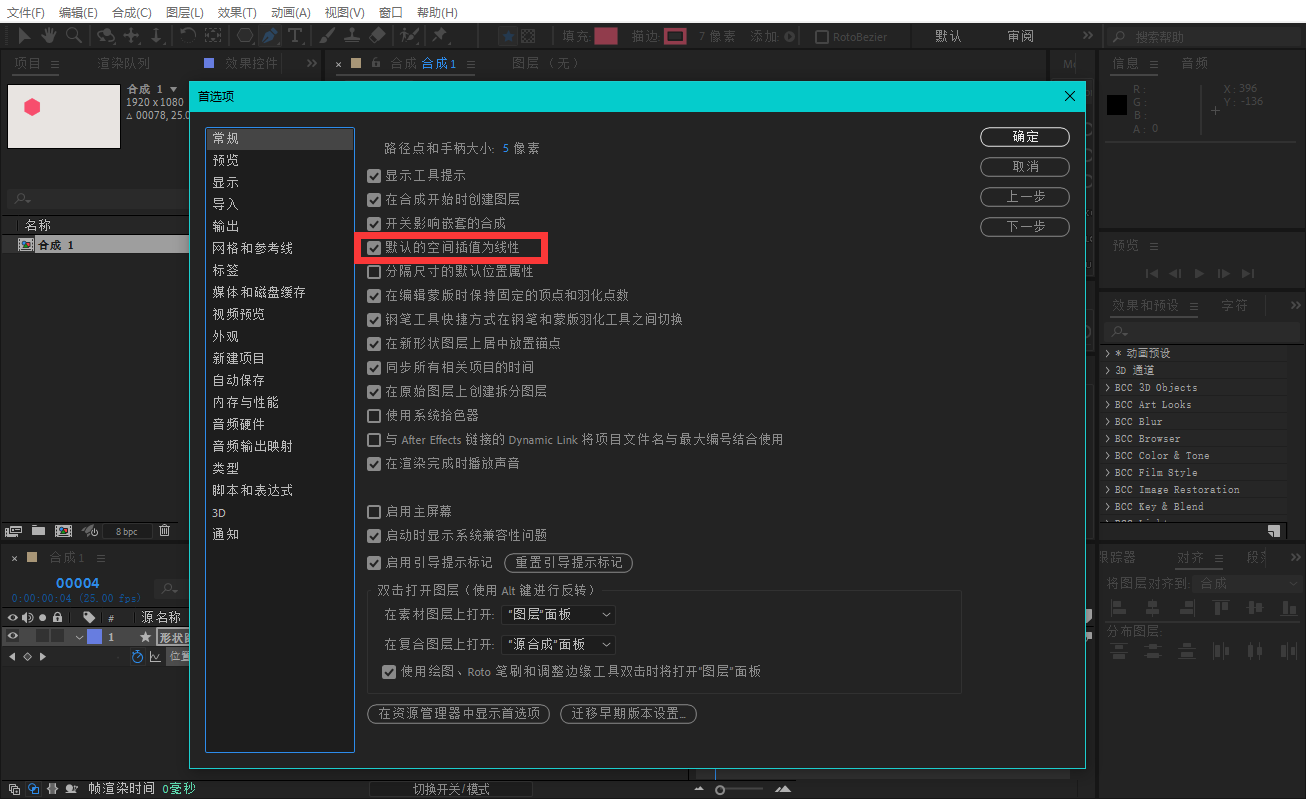Click the 8 bpc color depth button
This screenshot has height=799, width=1306.
tap(127, 531)
